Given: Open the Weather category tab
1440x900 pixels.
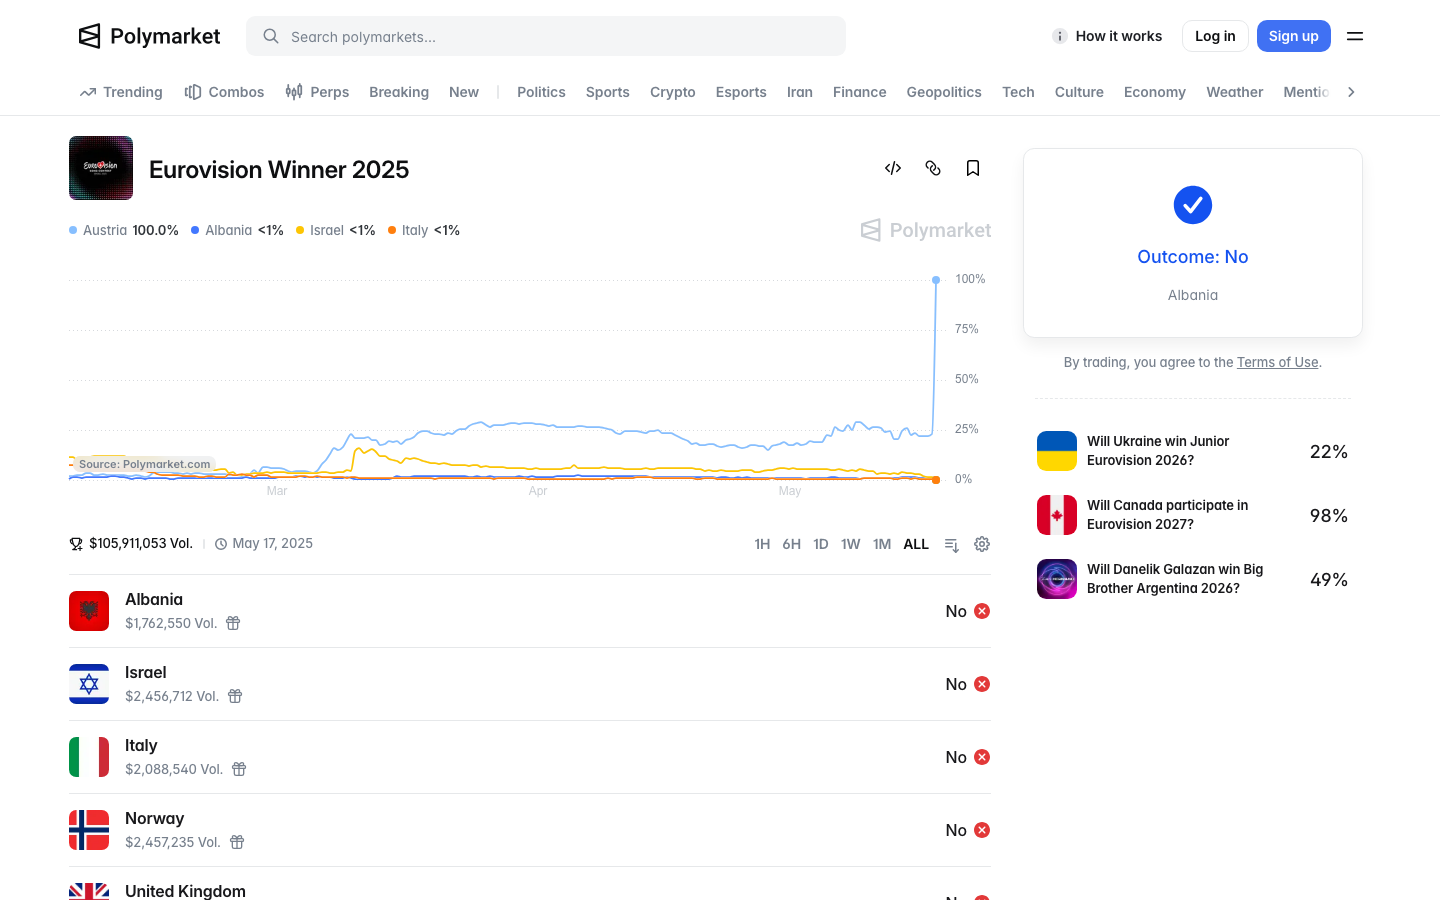Looking at the screenshot, I should click(1235, 92).
